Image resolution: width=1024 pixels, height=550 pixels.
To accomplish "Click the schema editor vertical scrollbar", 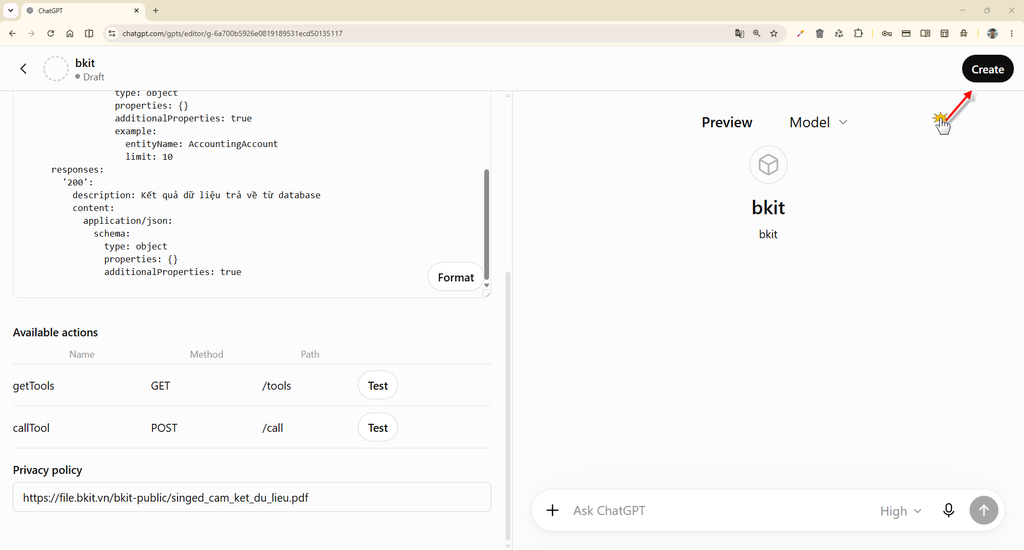I will [x=487, y=225].
